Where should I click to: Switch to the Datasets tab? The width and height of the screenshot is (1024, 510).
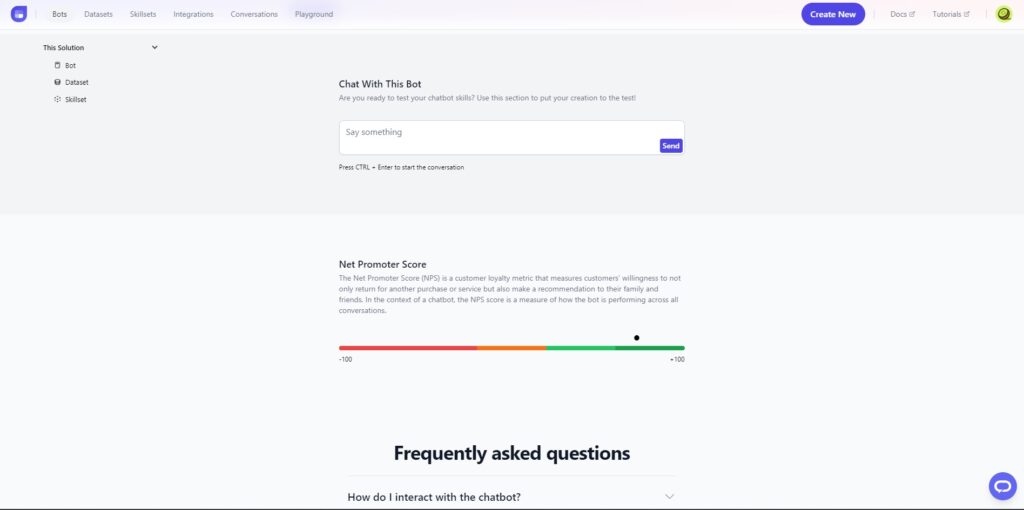pyautogui.click(x=99, y=14)
